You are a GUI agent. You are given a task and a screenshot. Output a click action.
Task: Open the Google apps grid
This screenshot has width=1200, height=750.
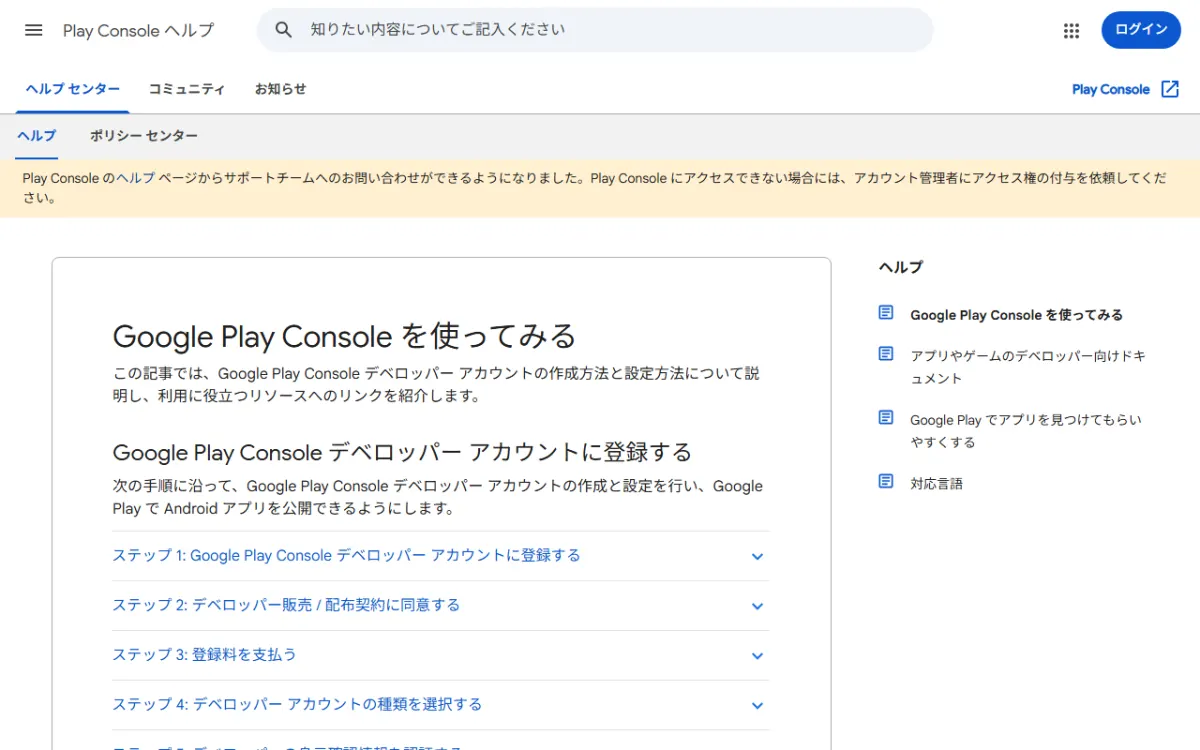click(x=1071, y=31)
